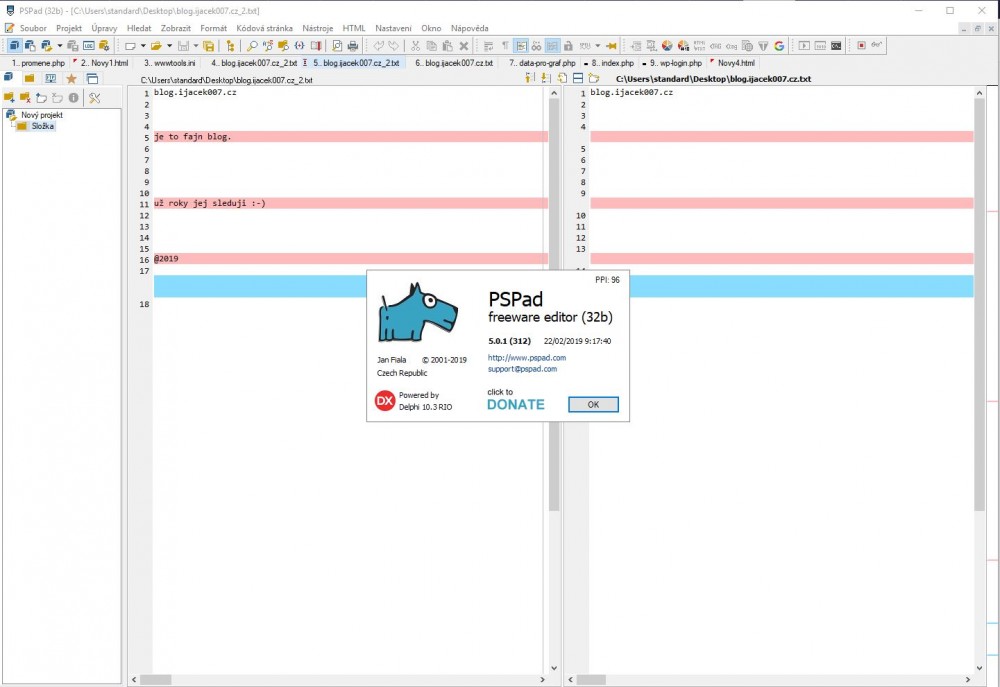
Task: Toggle show special characters pilcrow button
Action: pyautogui.click(x=505, y=46)
